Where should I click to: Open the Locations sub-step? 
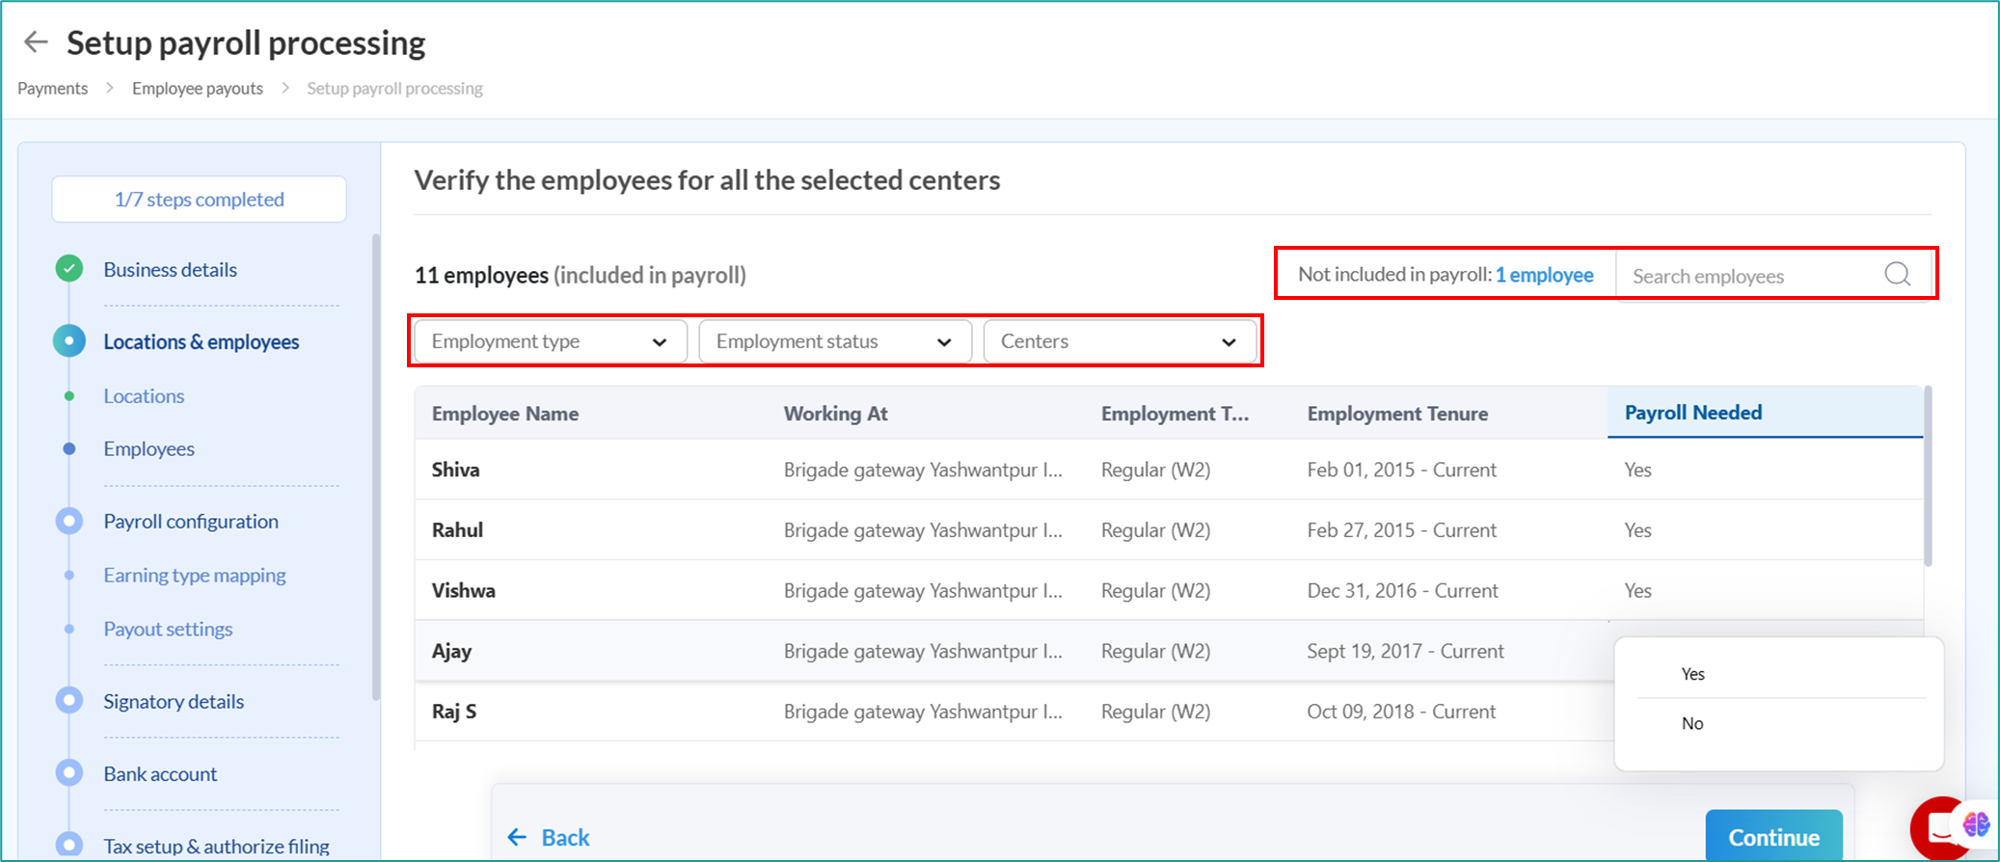[144, 396]
